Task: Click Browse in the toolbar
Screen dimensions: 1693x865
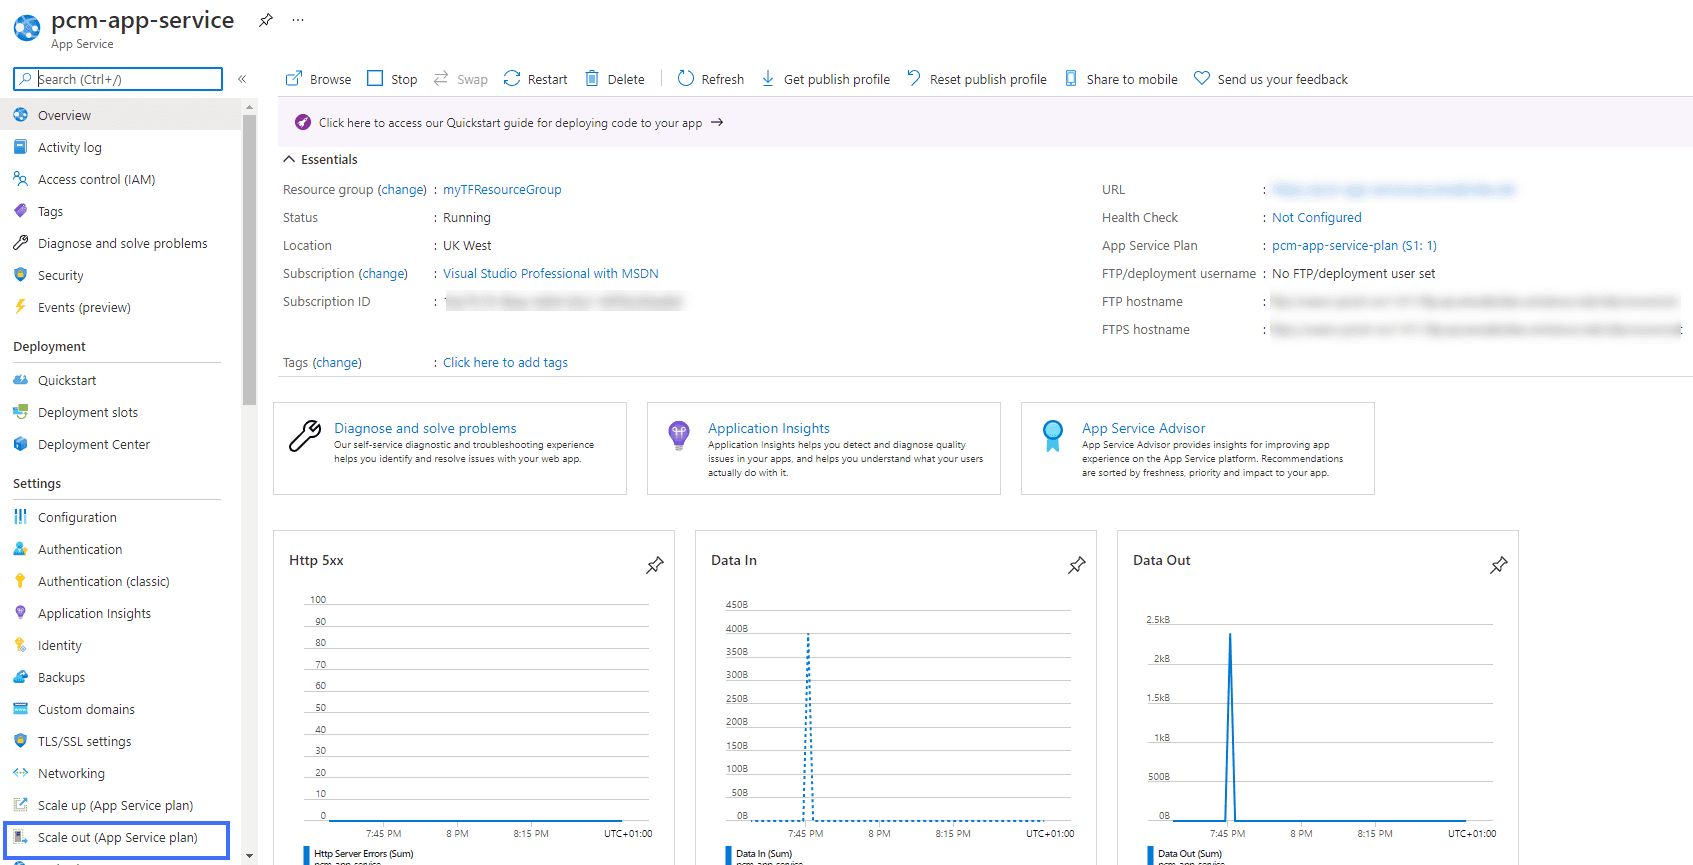Action: click(x=318, y=79)
